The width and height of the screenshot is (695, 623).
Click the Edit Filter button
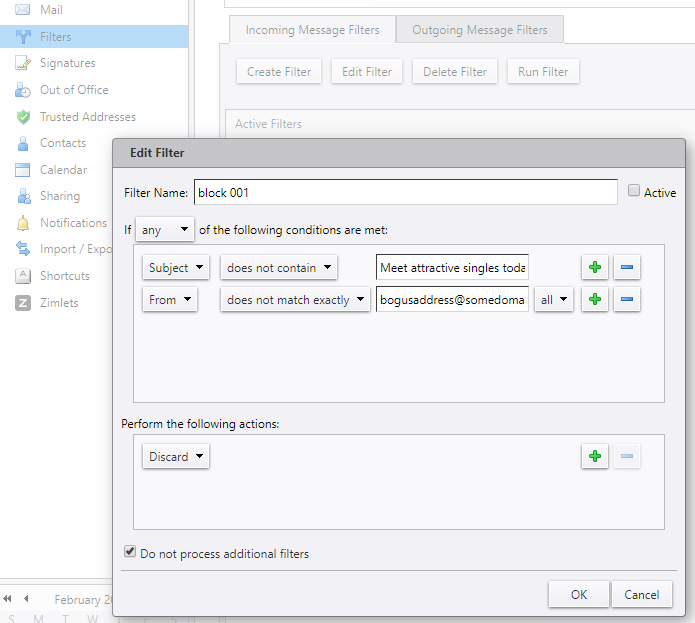[x=367, y=71]
